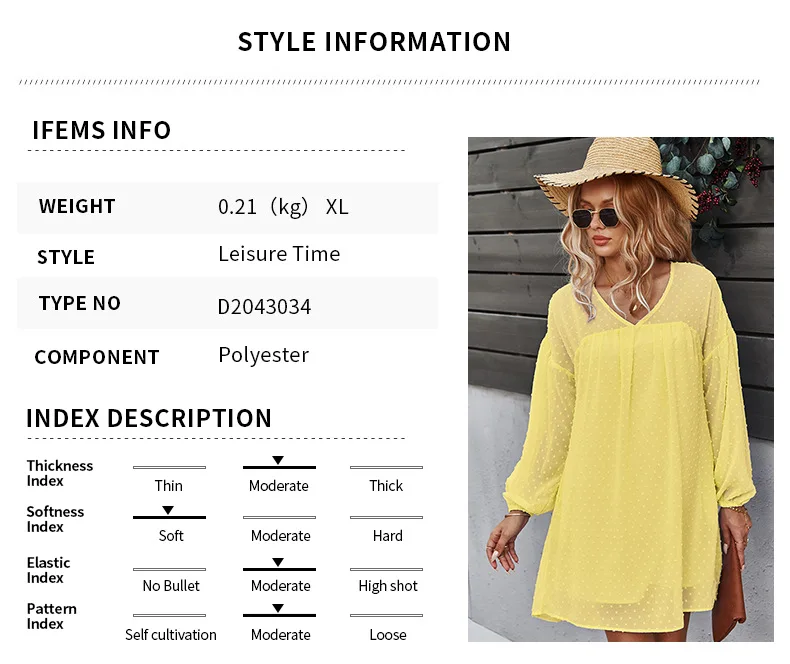Screen dimensions: 790x664
Task: Select the High shot elastic option
Action: (x=388, y=586)
